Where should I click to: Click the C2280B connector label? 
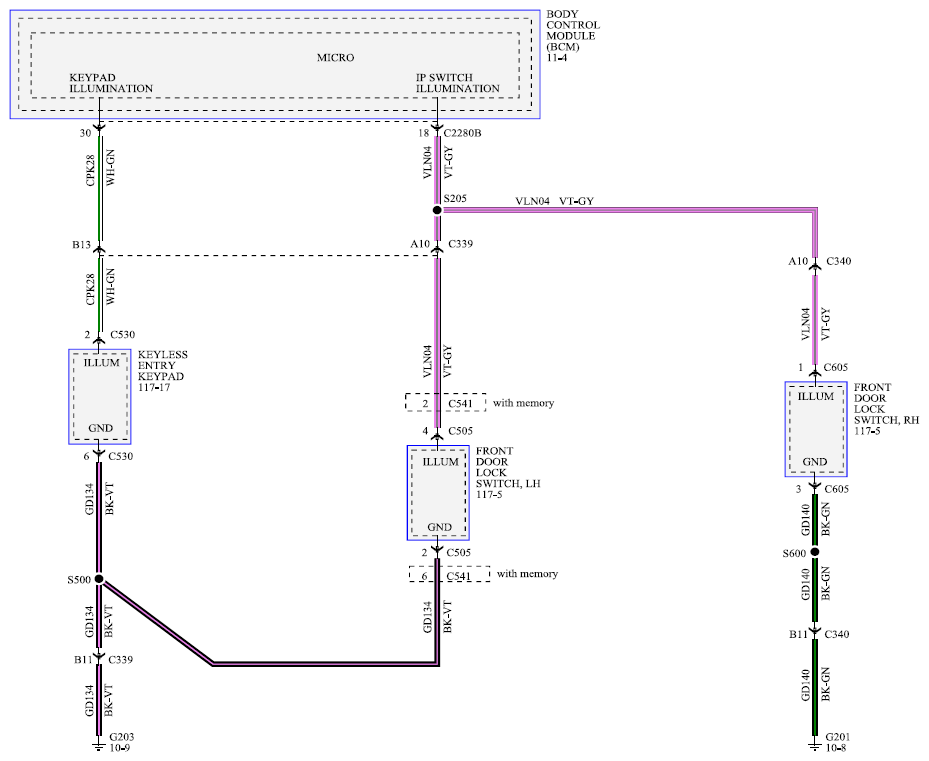(462, 133)
